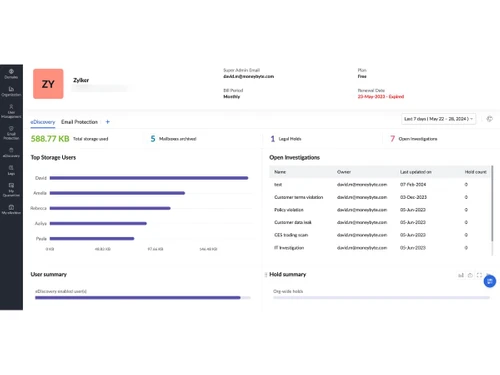
Task: Click the Free plan value
Action: [x=362, y=76]
